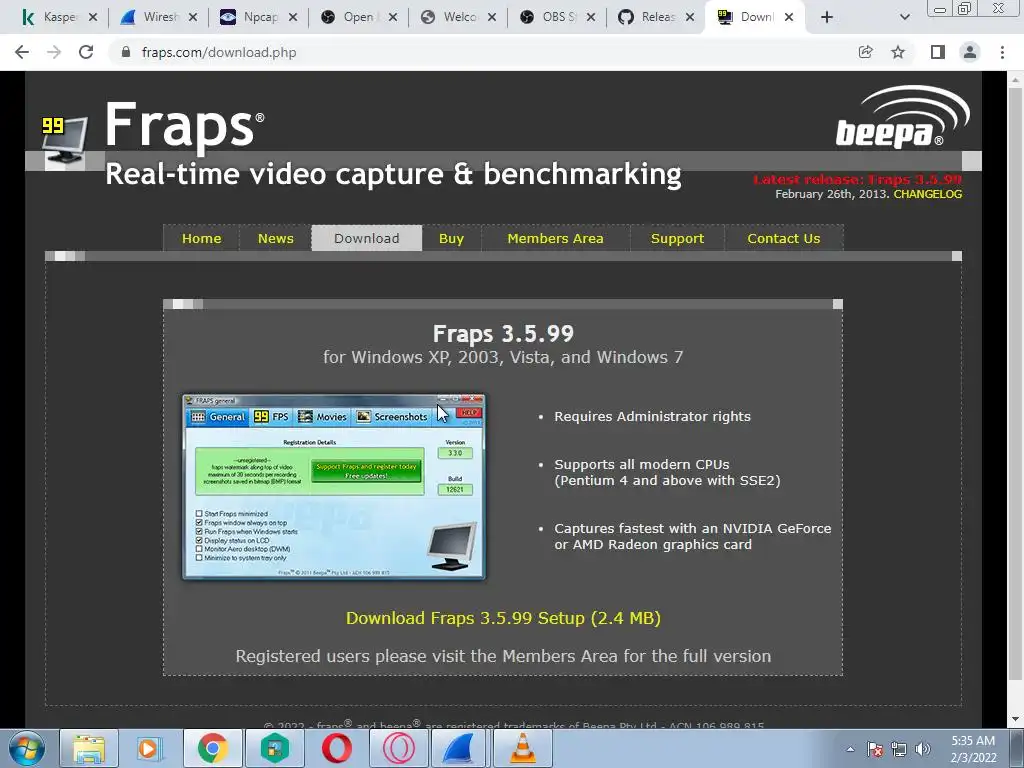
Task: Click the taskbar clock showing 5:35 AM
Action: (x=973, y=749)
